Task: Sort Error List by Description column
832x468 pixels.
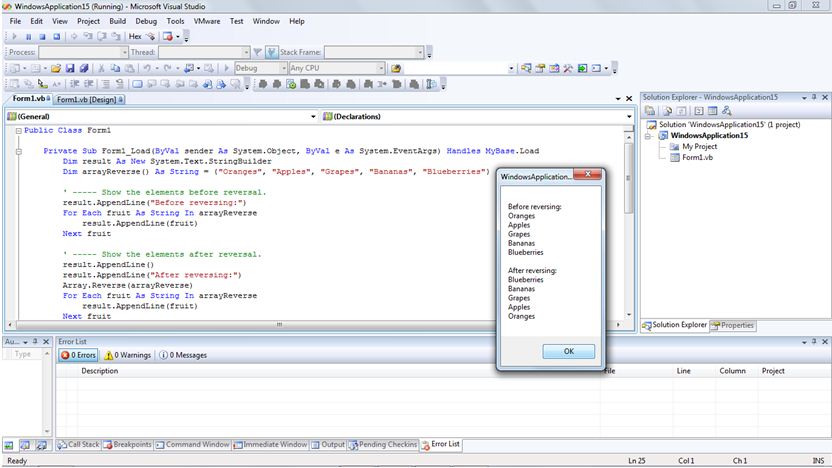Action: pyautogui.click(x=100, y=371)
